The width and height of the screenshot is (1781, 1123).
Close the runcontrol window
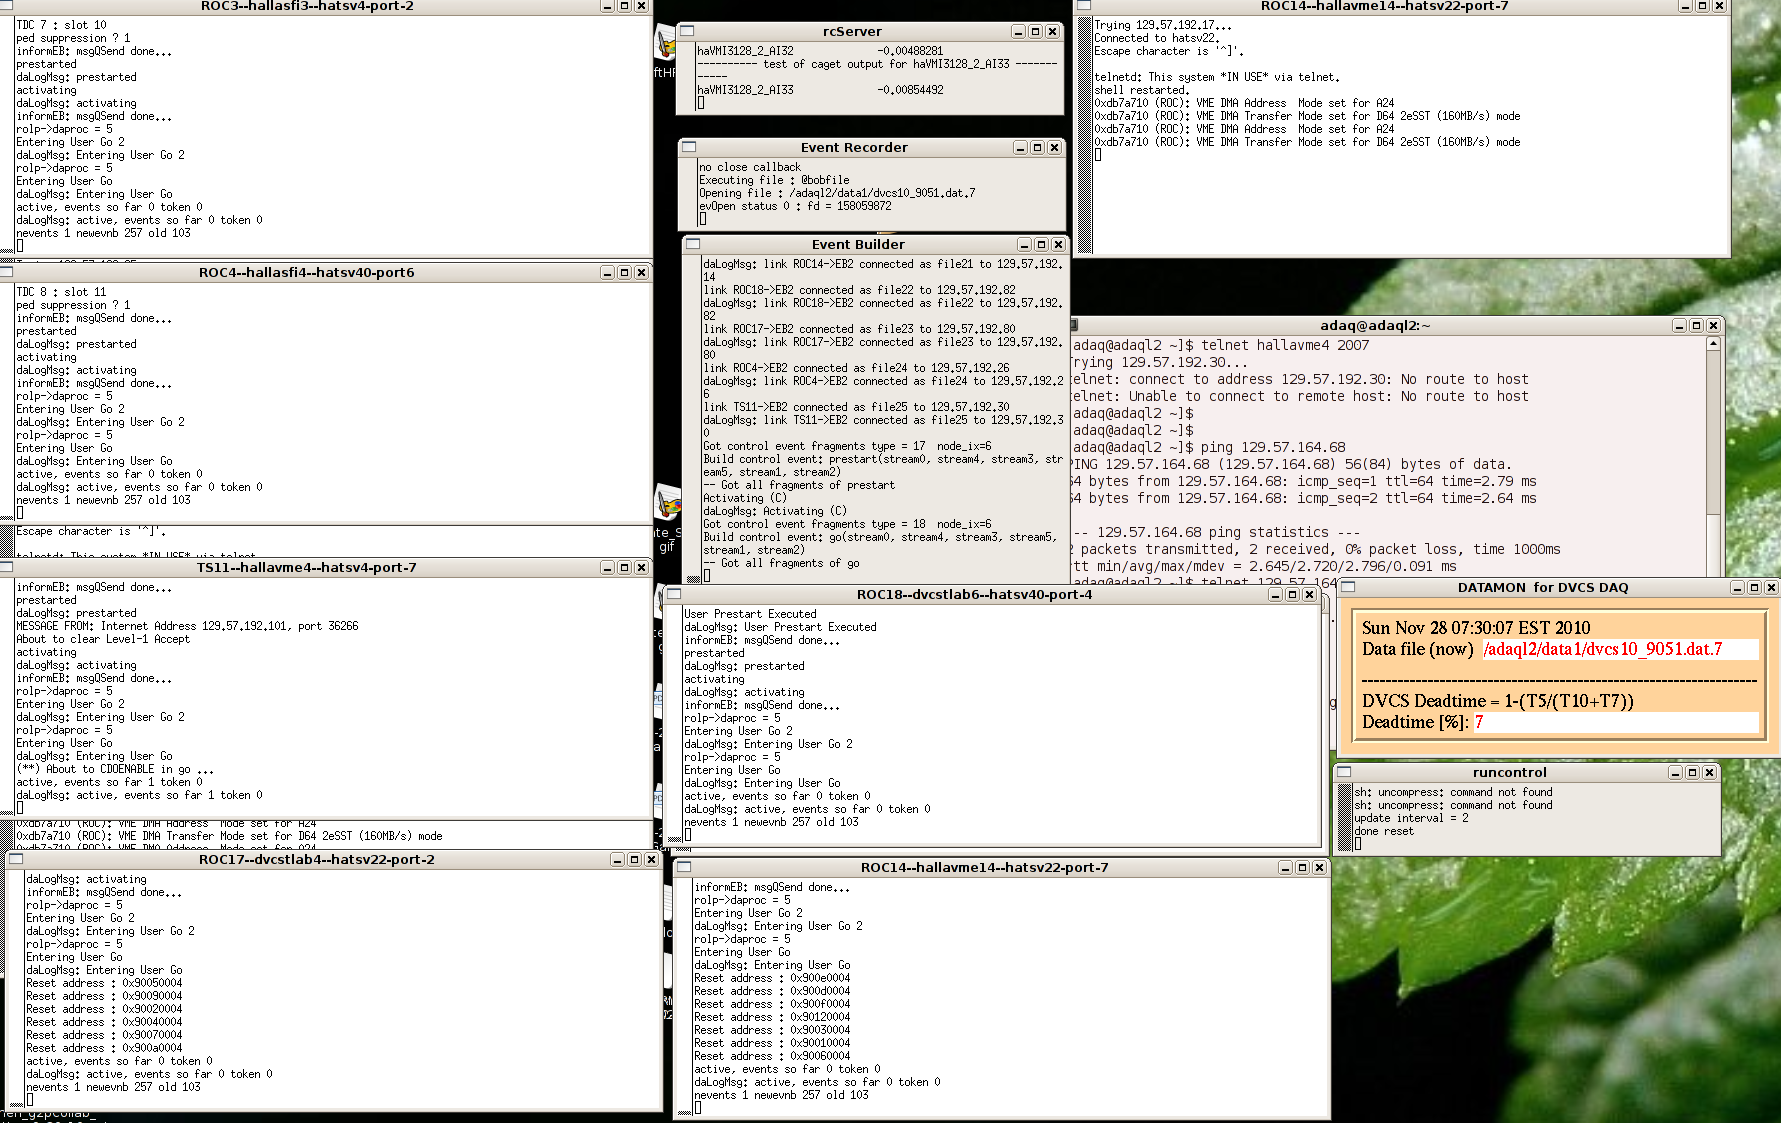[1709, 773]
